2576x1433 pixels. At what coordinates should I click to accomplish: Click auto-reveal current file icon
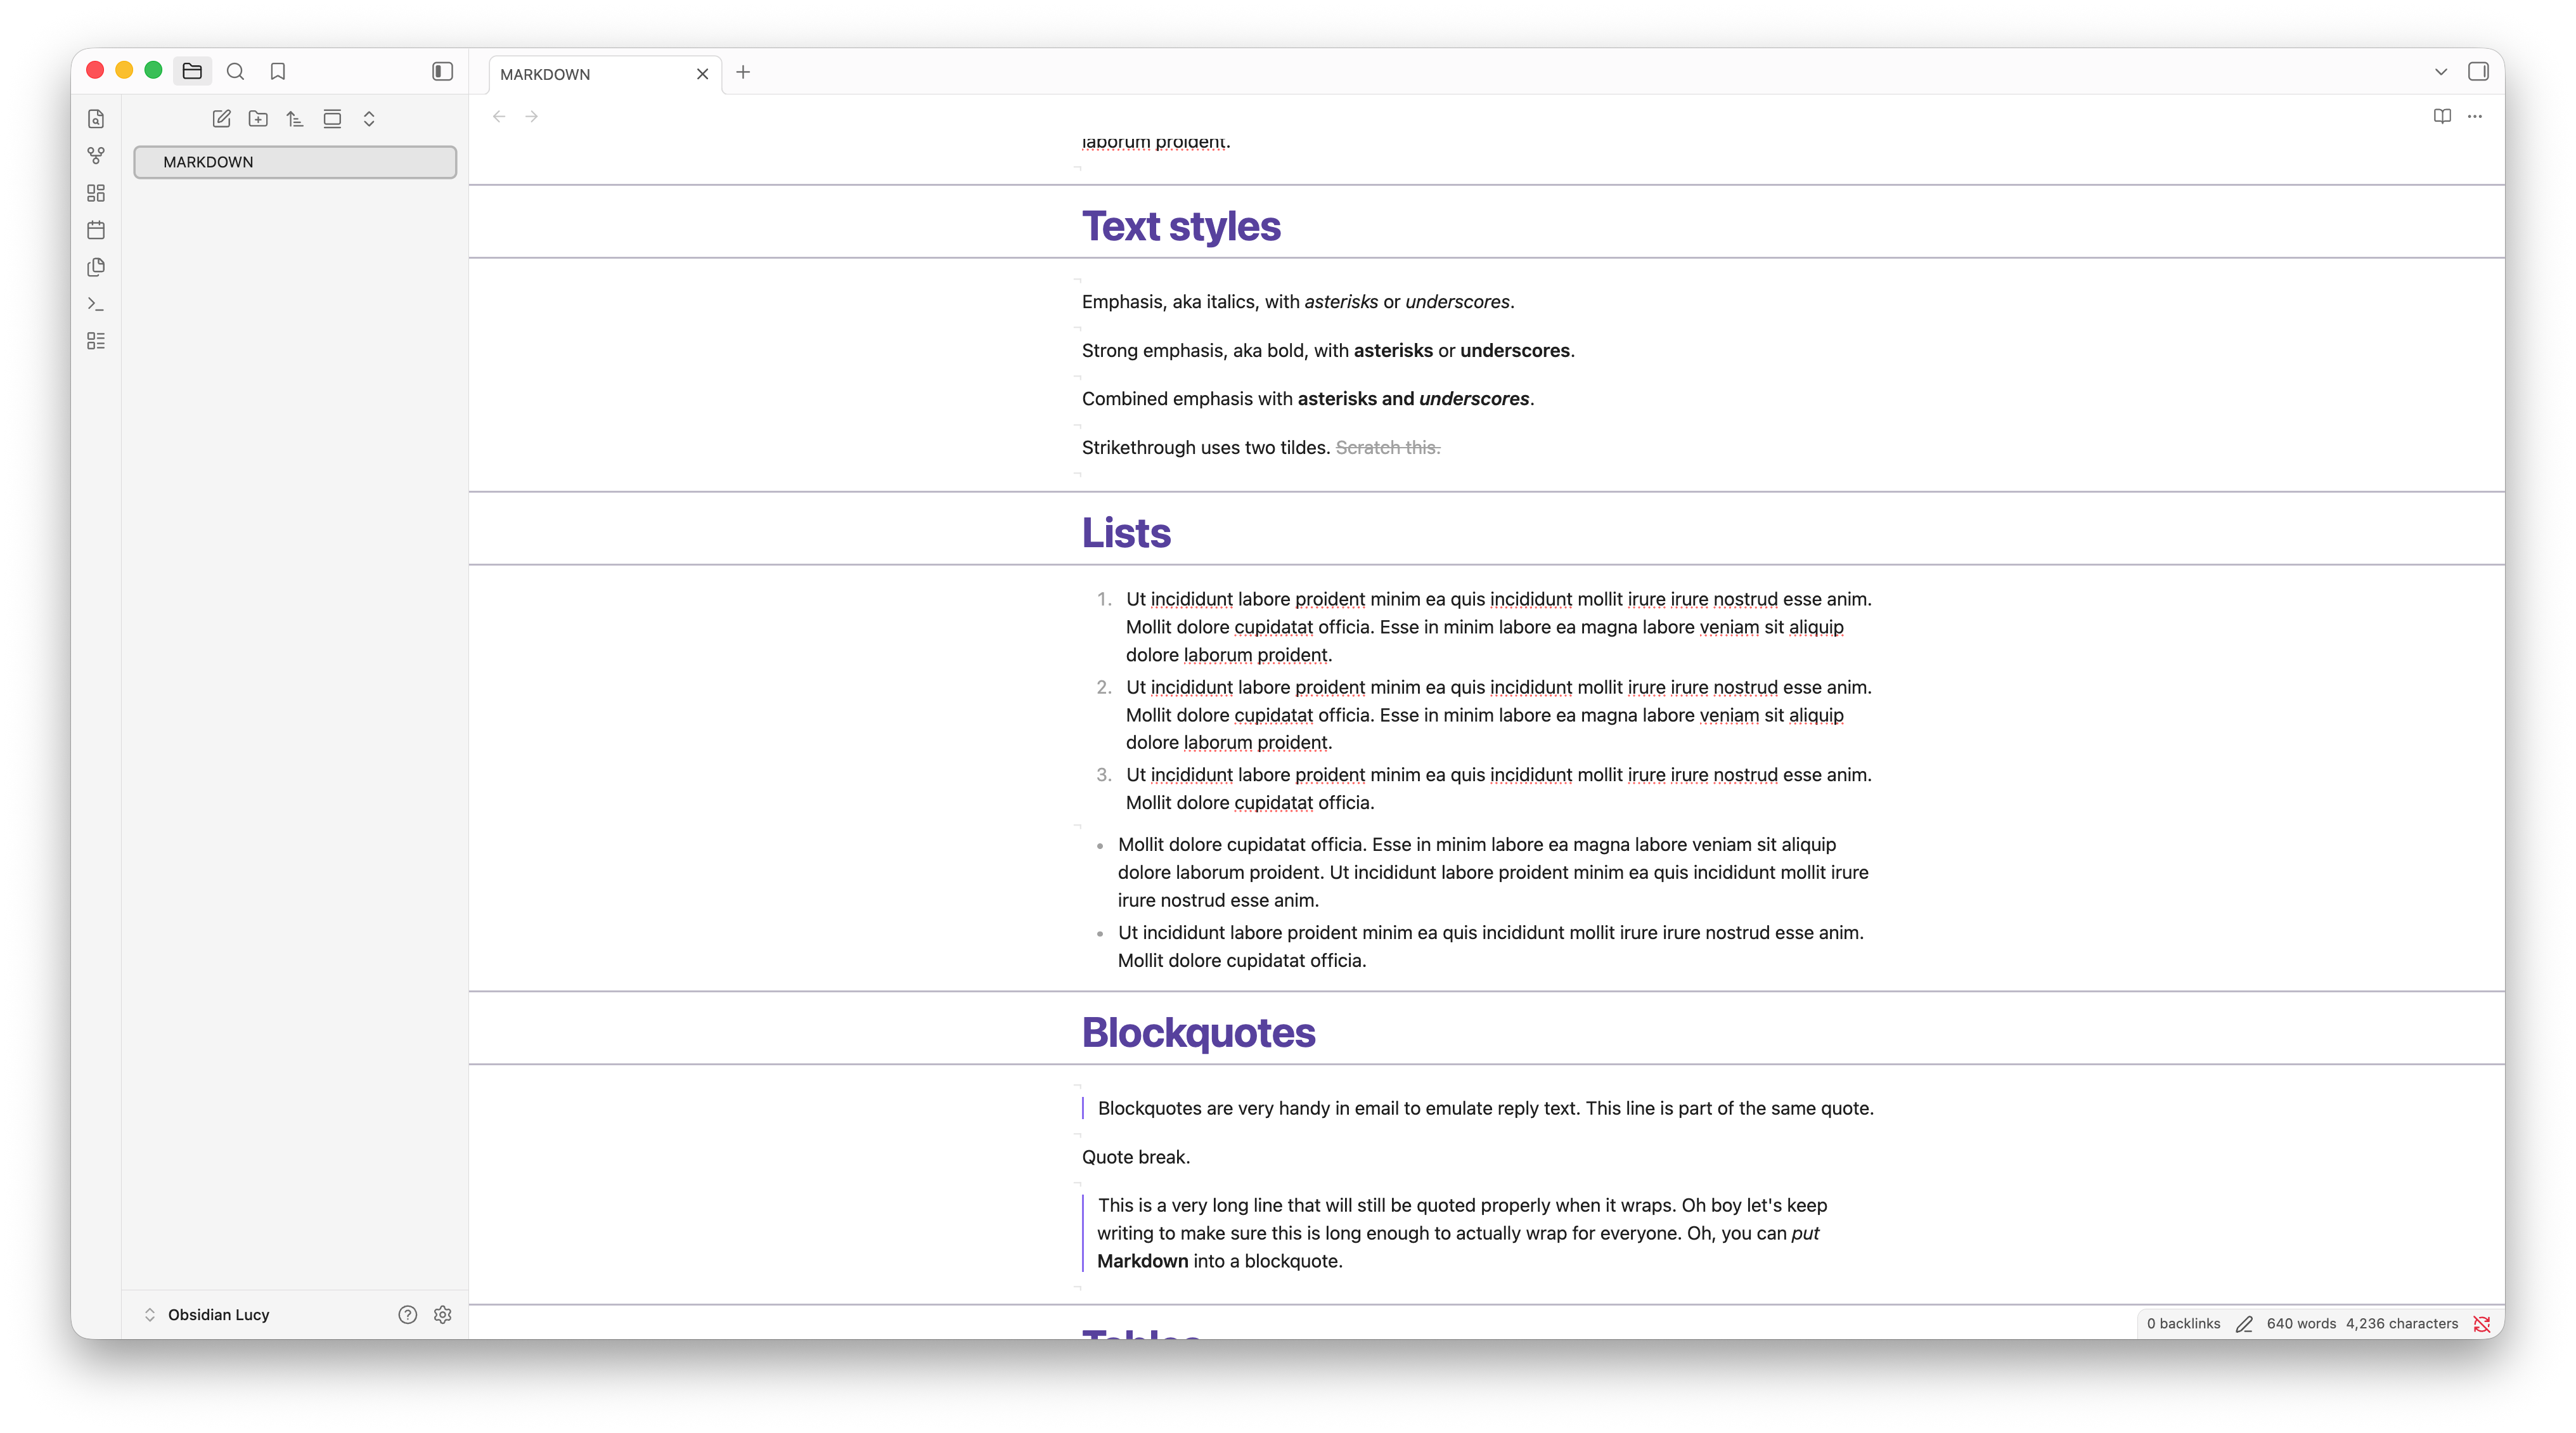coord(332,119)
